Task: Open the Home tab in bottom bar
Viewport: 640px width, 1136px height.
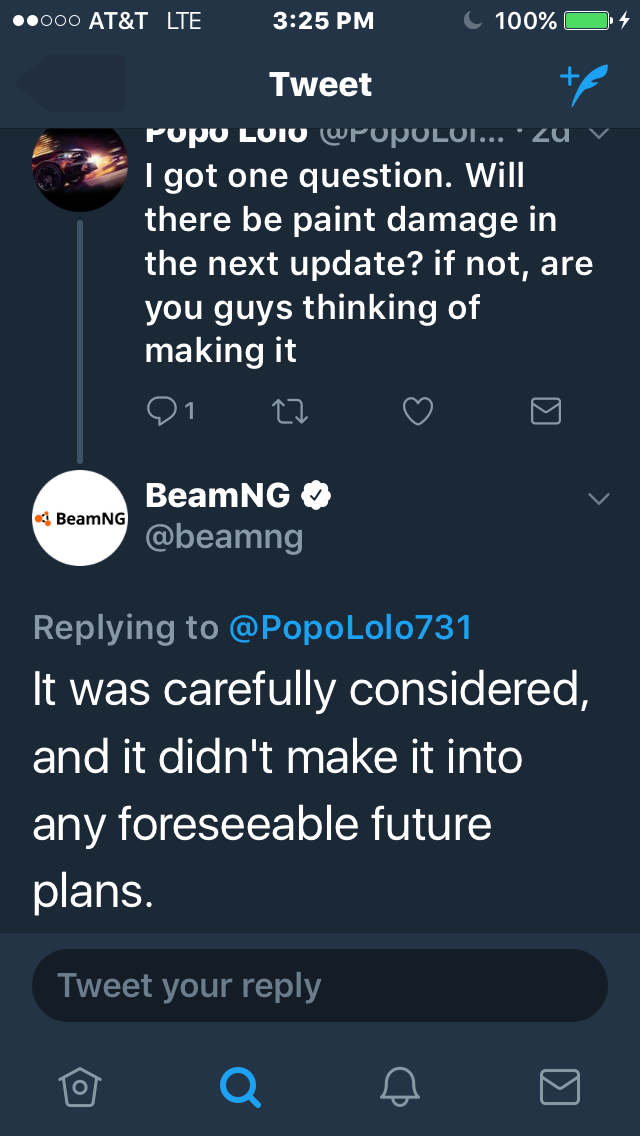Action: 80,1087
